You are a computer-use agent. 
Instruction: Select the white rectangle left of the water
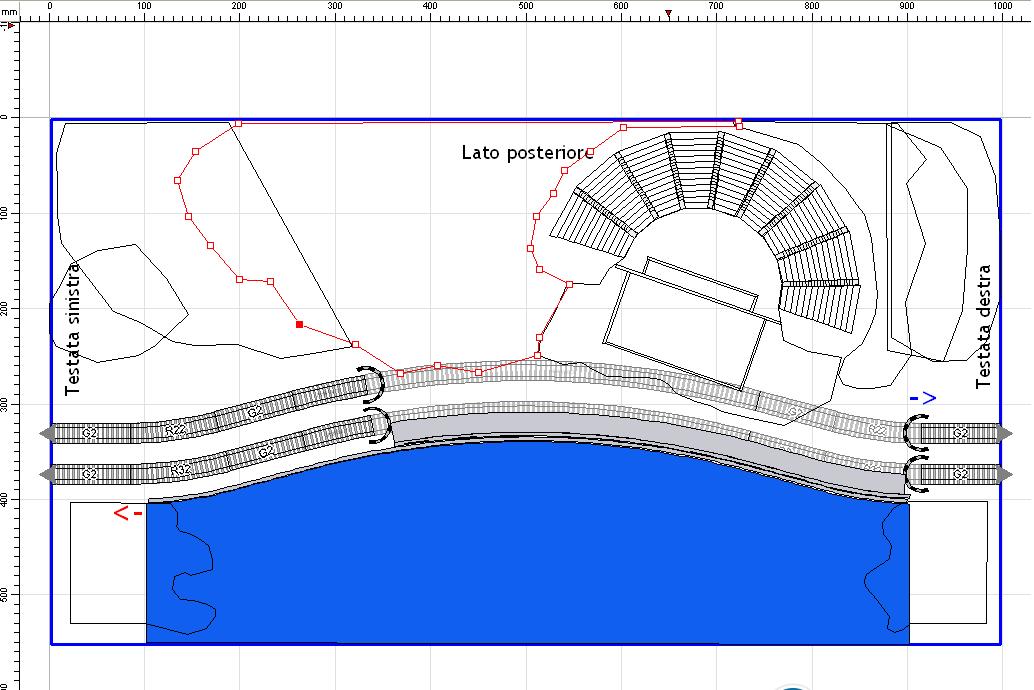(108, 563)
